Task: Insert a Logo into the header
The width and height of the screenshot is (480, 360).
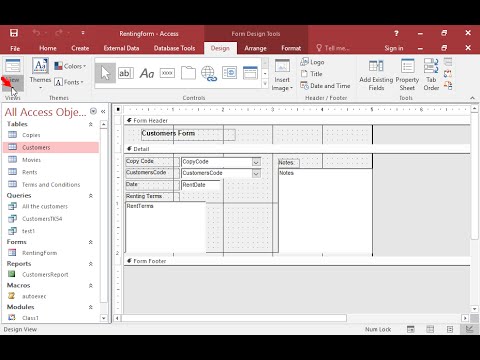Action: pyautogui.click(x=312, y=62)
